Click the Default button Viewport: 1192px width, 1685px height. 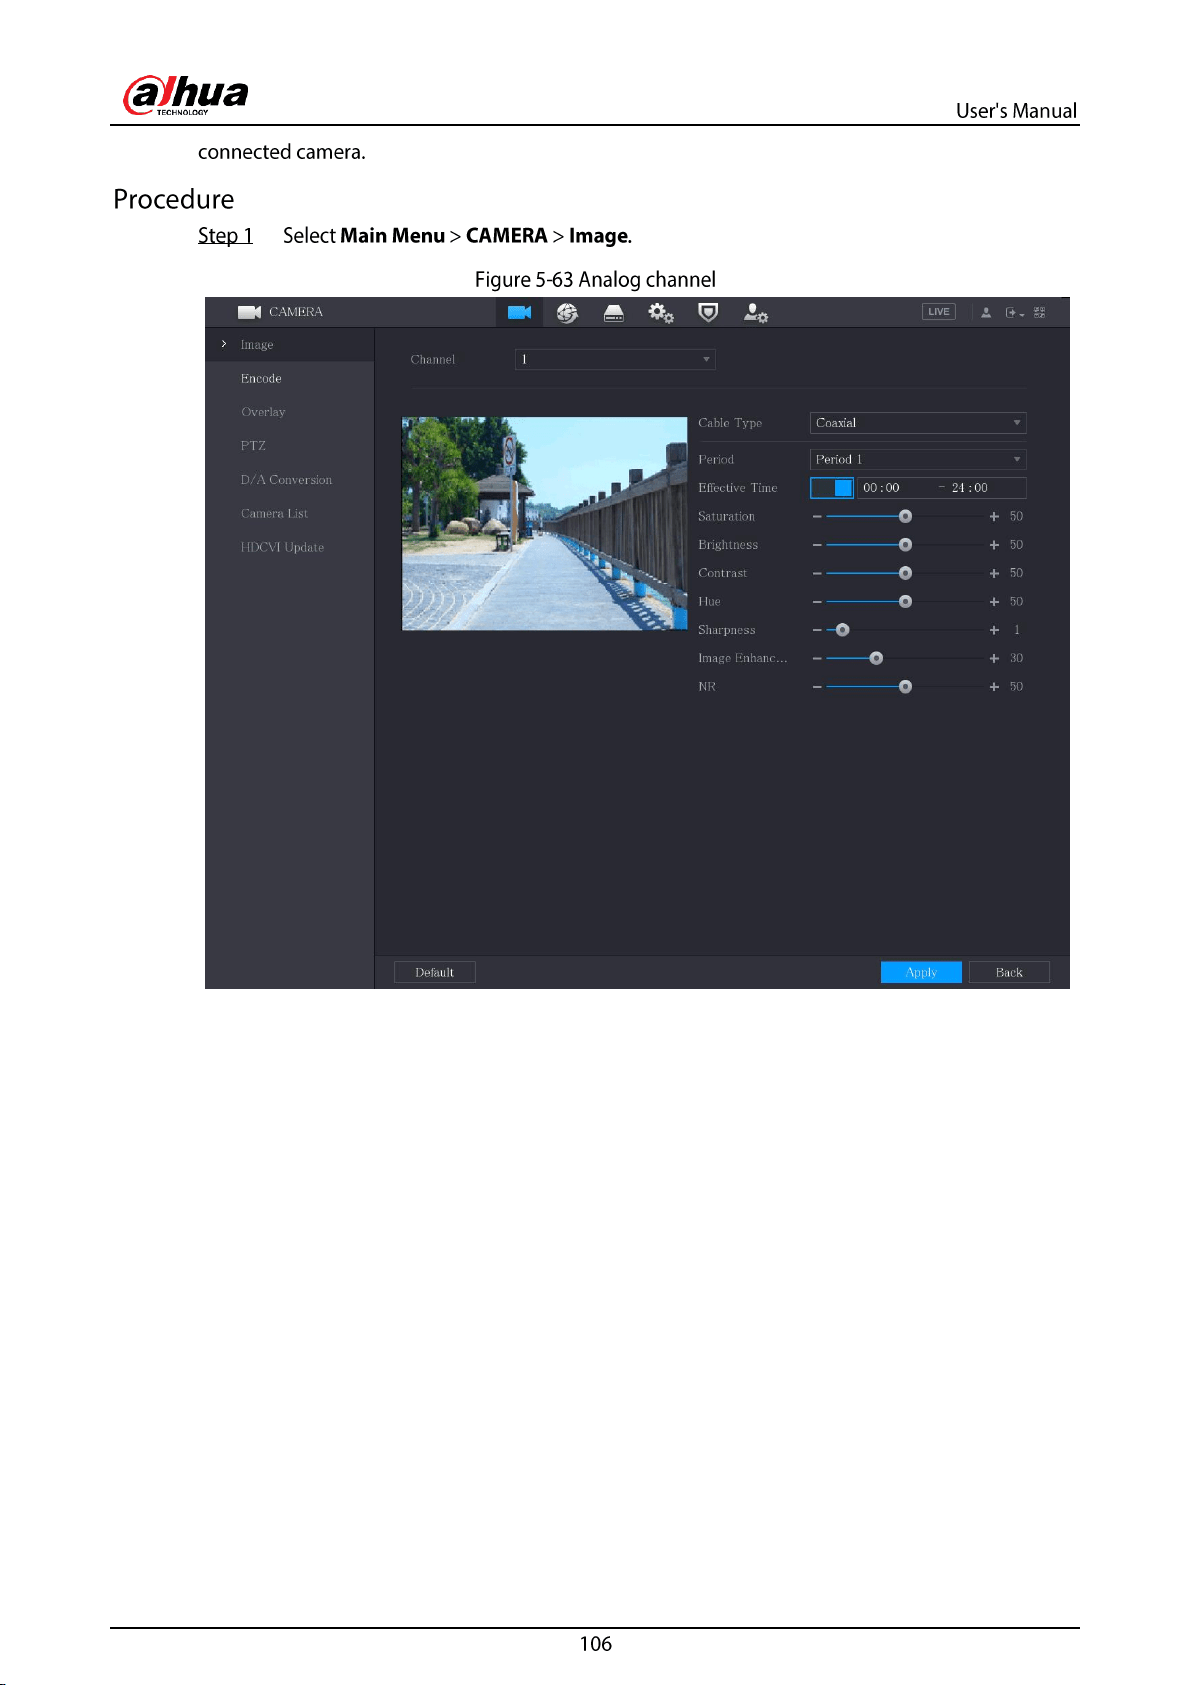435,972
